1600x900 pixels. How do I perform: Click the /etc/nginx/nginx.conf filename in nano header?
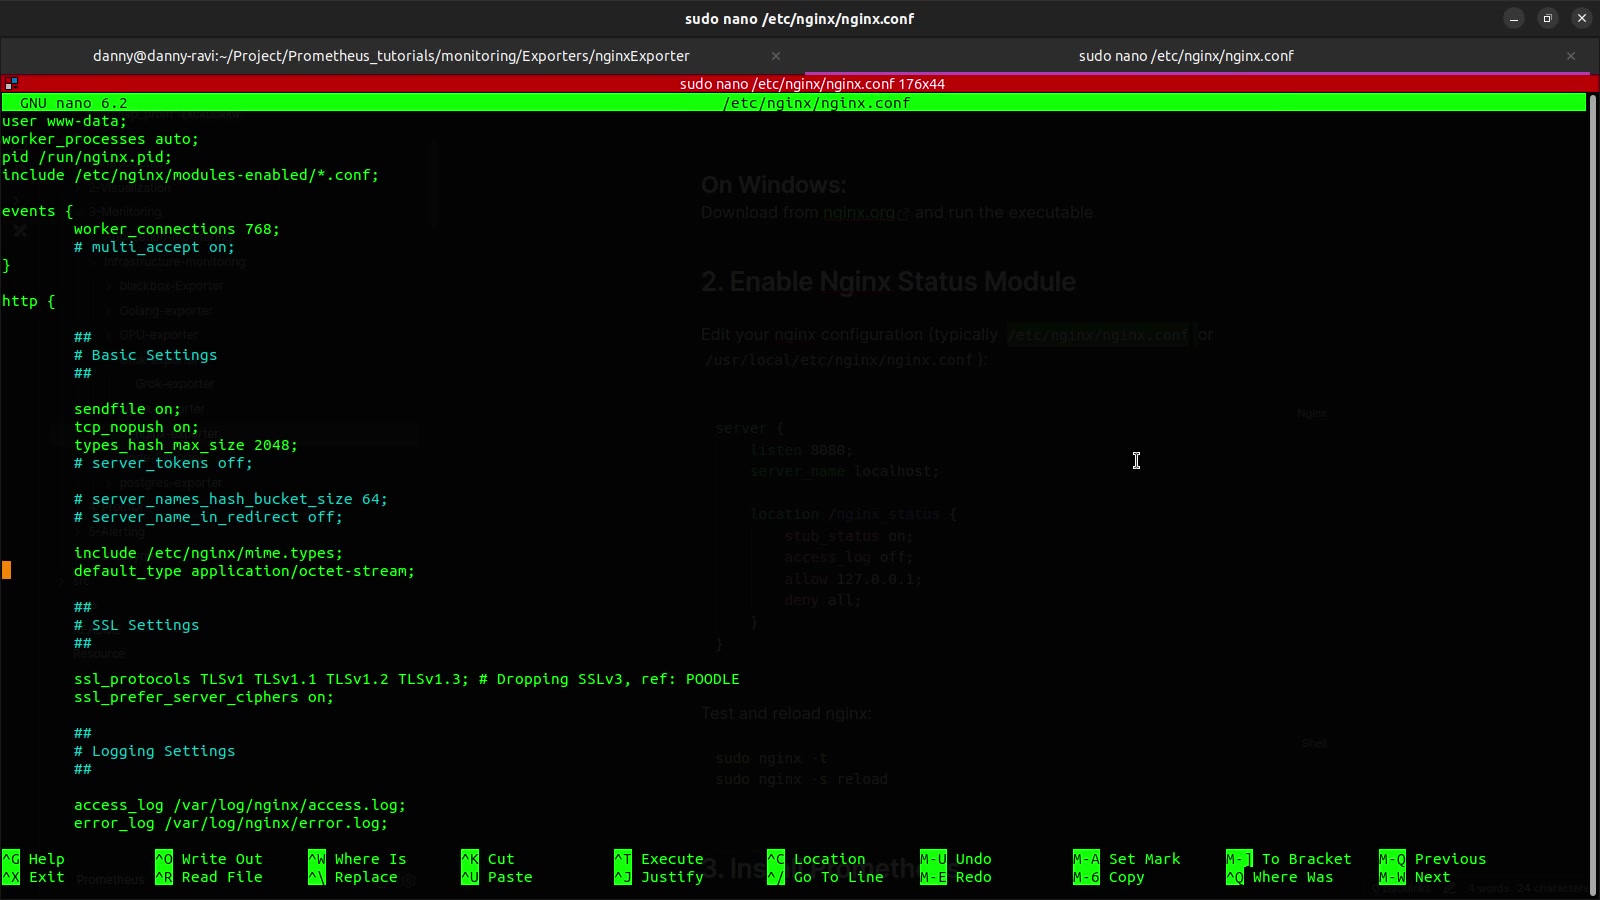point(816,103)
